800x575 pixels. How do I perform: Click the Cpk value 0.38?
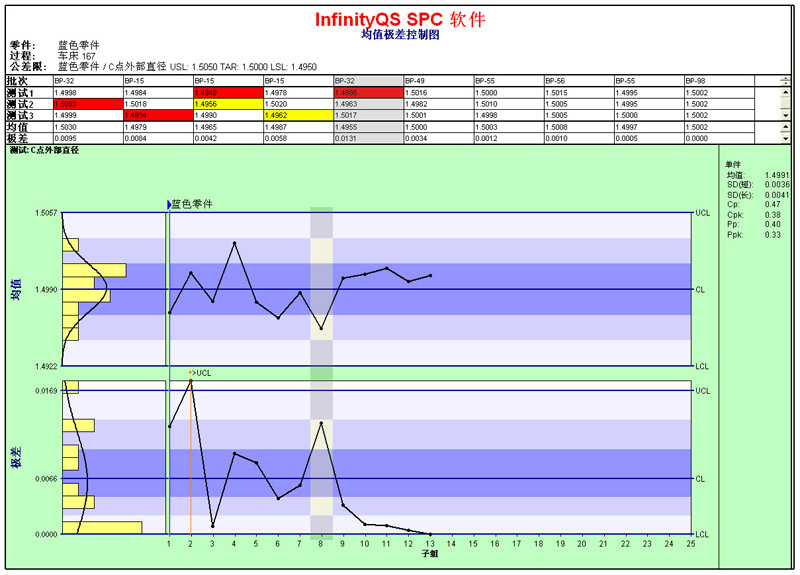[x=772, y=215]
